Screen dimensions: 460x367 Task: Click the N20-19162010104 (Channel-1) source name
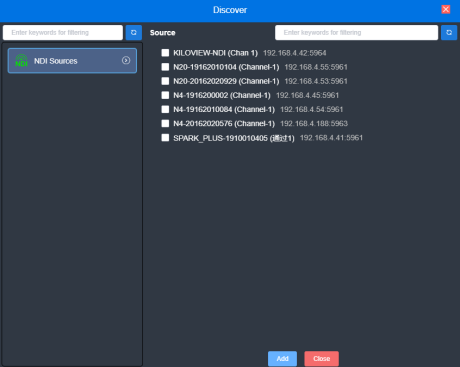point(226,67)
